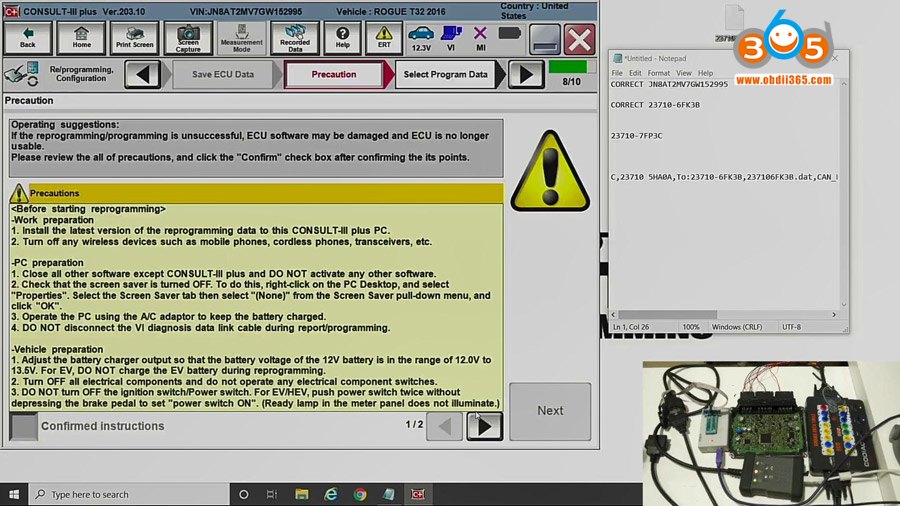Image resolution: width=900 pixels, height=506 pixels.
Task: Select the 100% zoom status in Notepad
Action: tap(691, 327)
